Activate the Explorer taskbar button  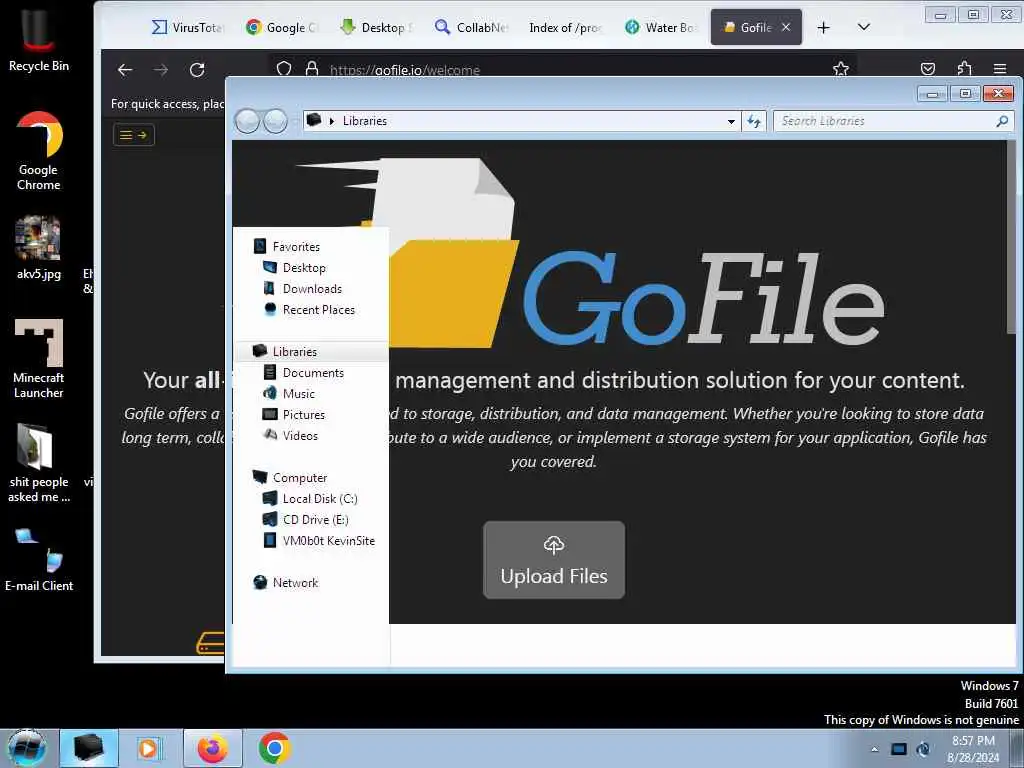[89, 748]
